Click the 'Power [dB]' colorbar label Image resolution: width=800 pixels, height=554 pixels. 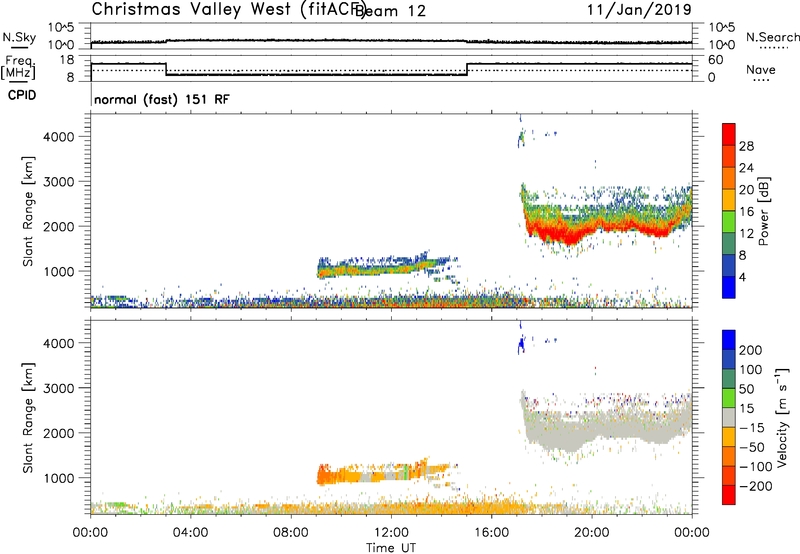click(x=763, y=211)
